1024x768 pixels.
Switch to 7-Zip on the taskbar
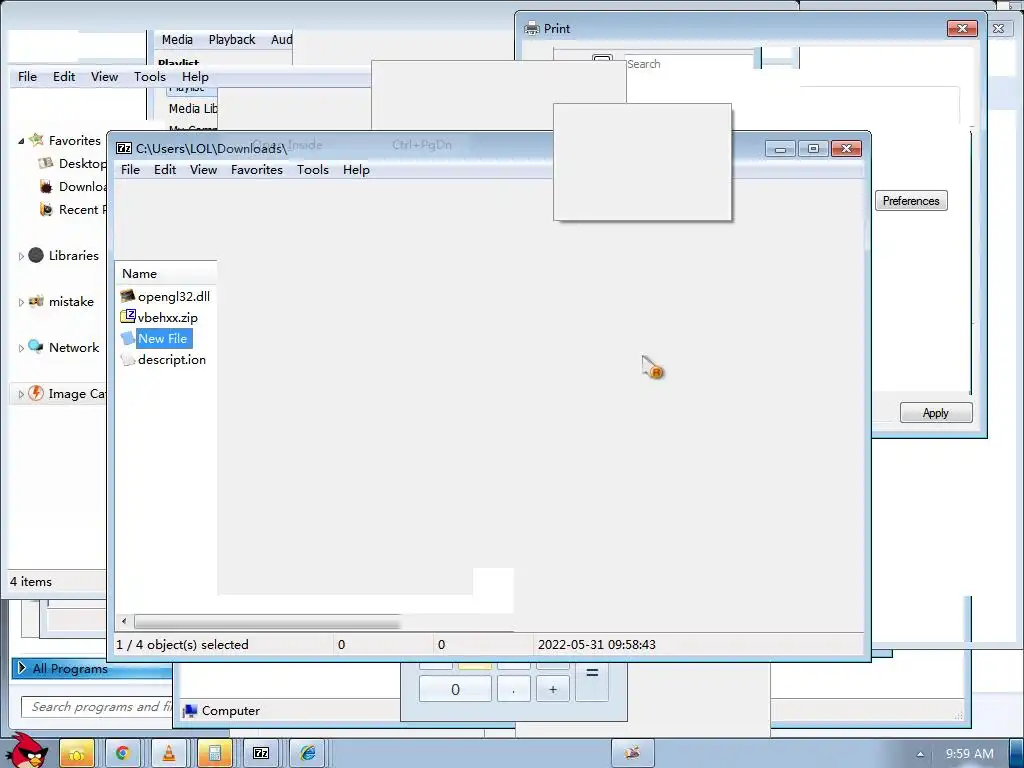click(261, 754)
